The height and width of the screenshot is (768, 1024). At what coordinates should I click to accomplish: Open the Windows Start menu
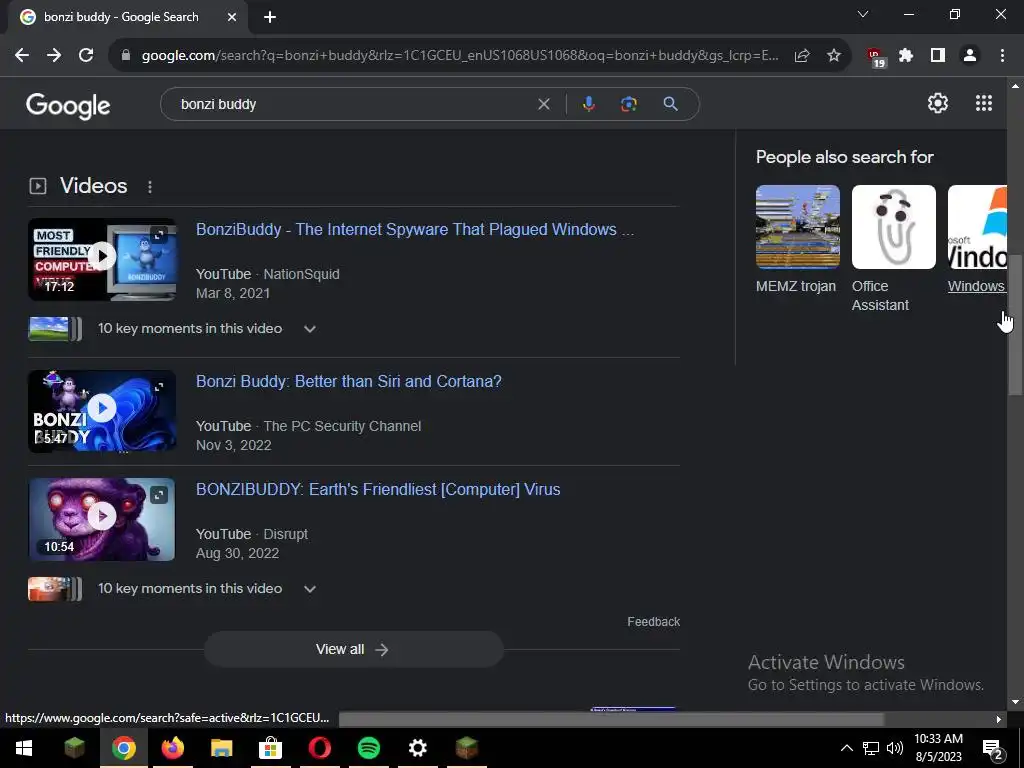tap(24, 748)
